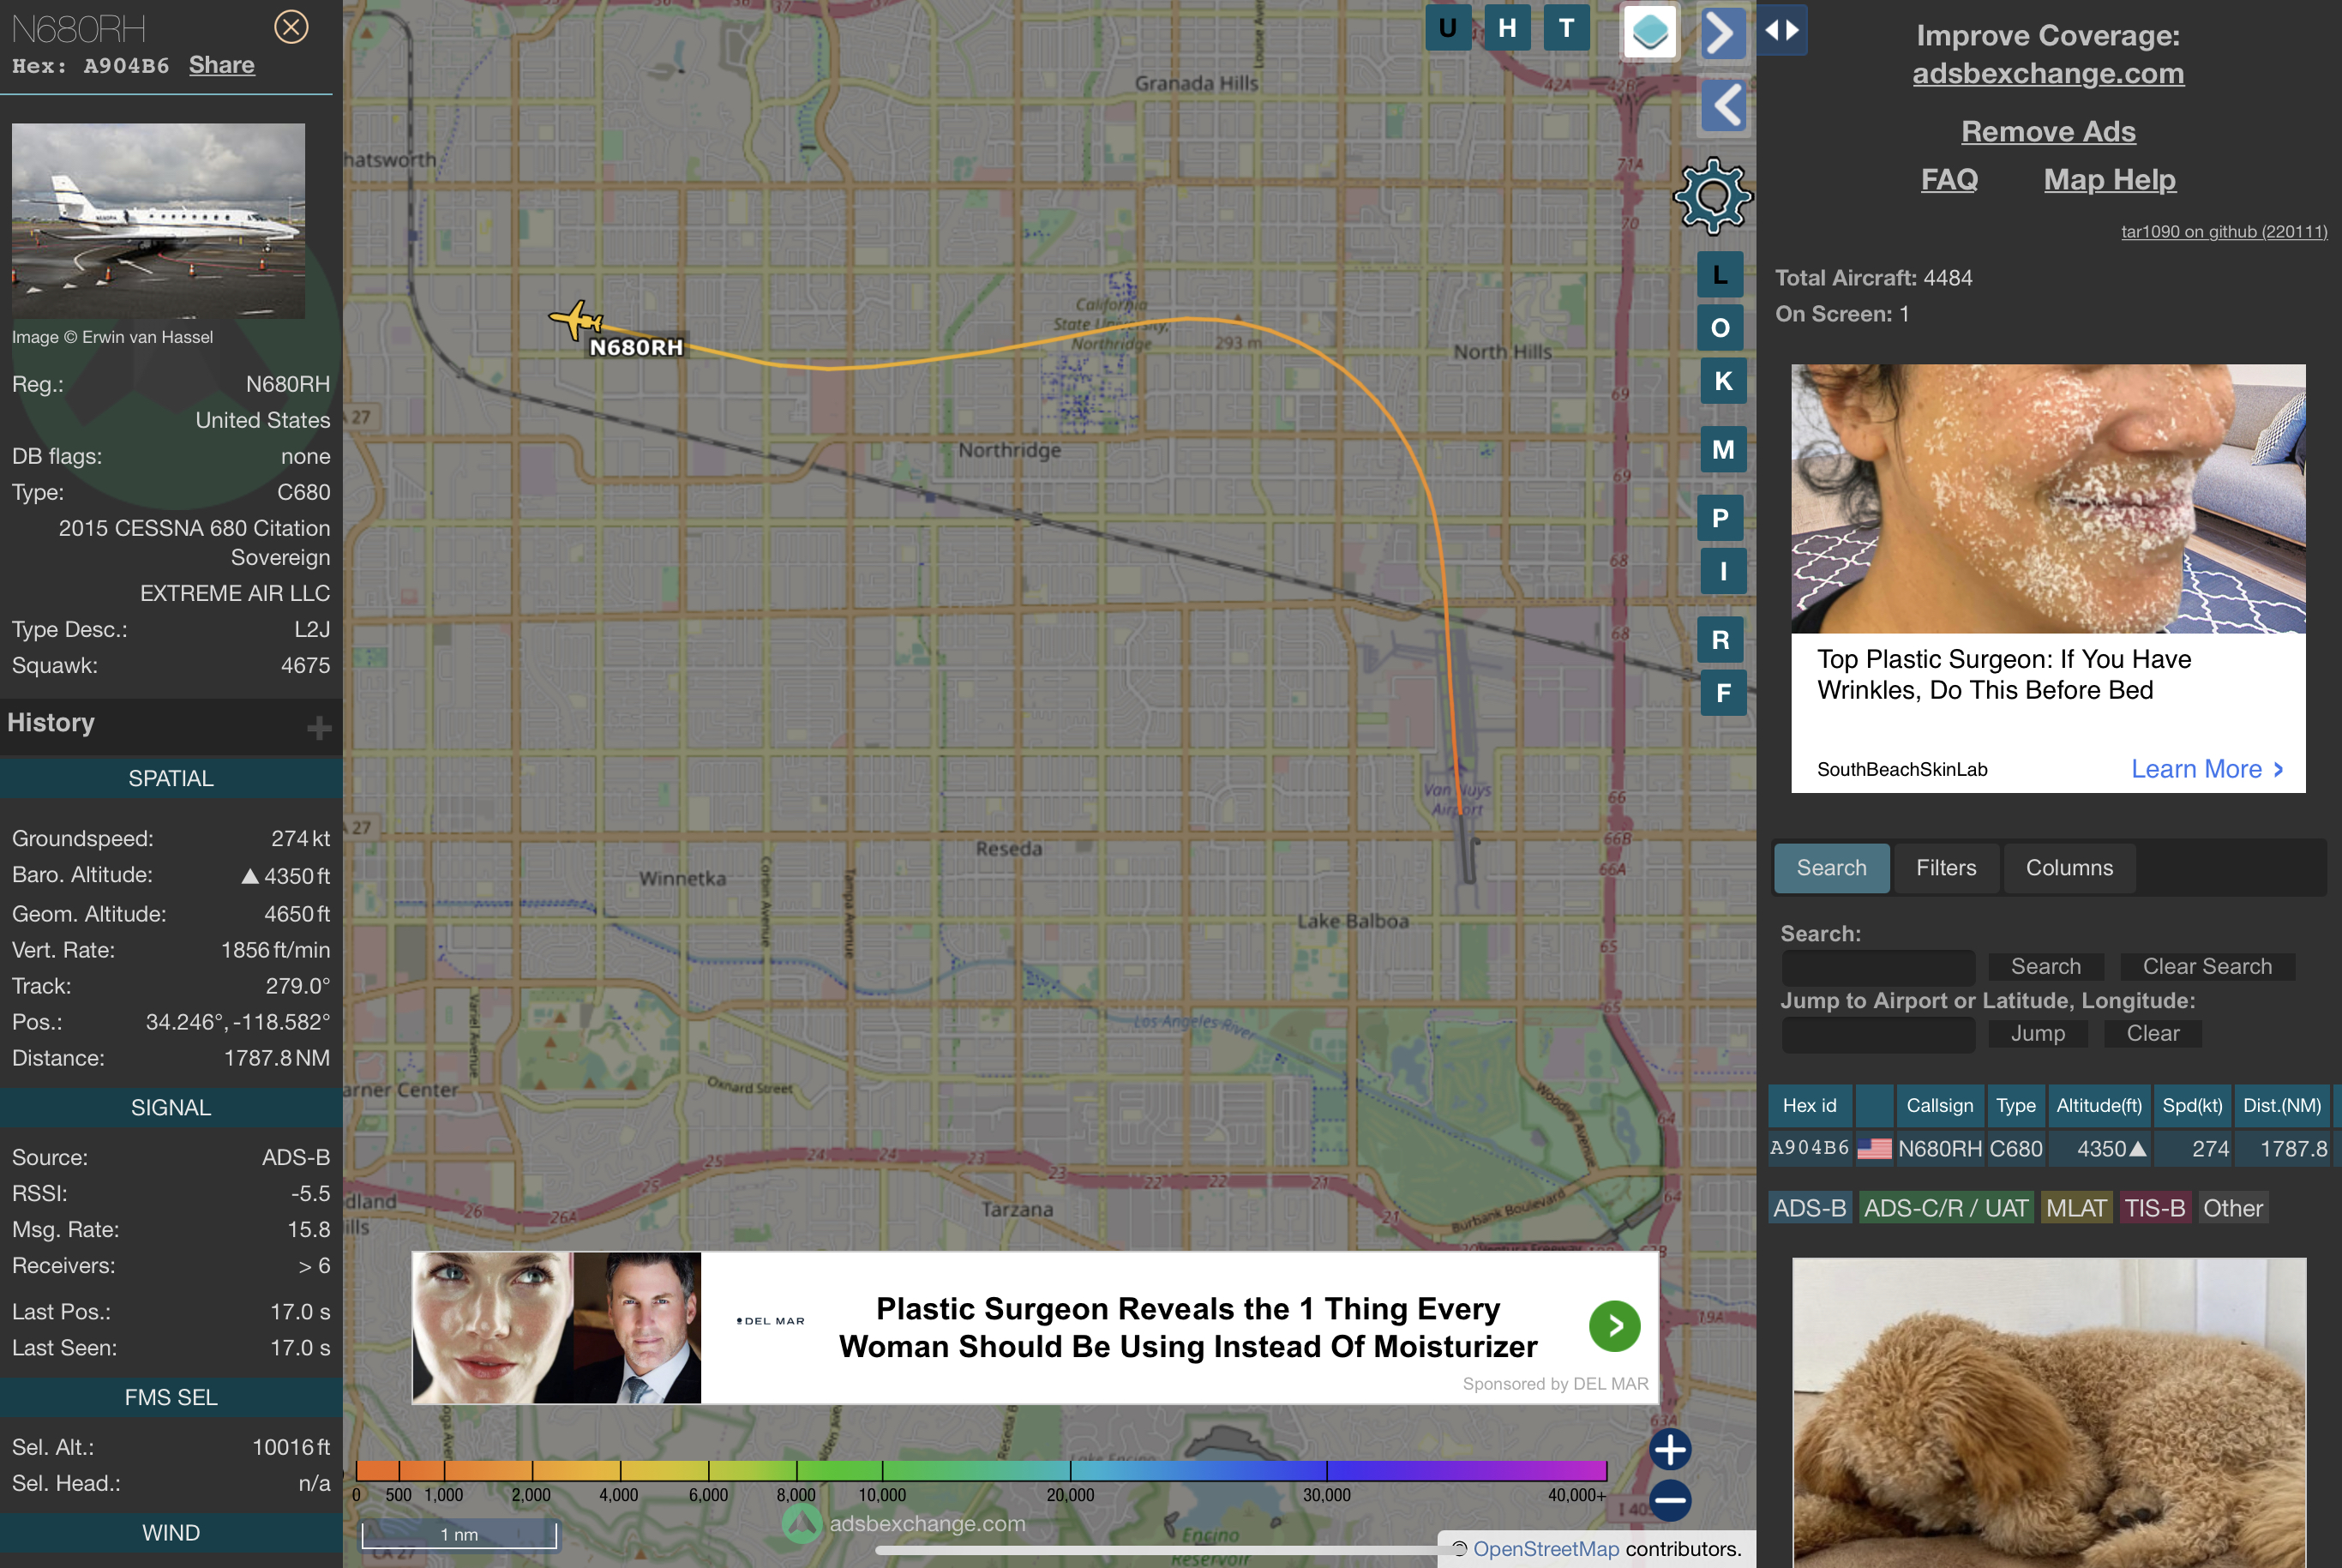
Task: Toggle the O map button
Action: (x=1720, y=328)
